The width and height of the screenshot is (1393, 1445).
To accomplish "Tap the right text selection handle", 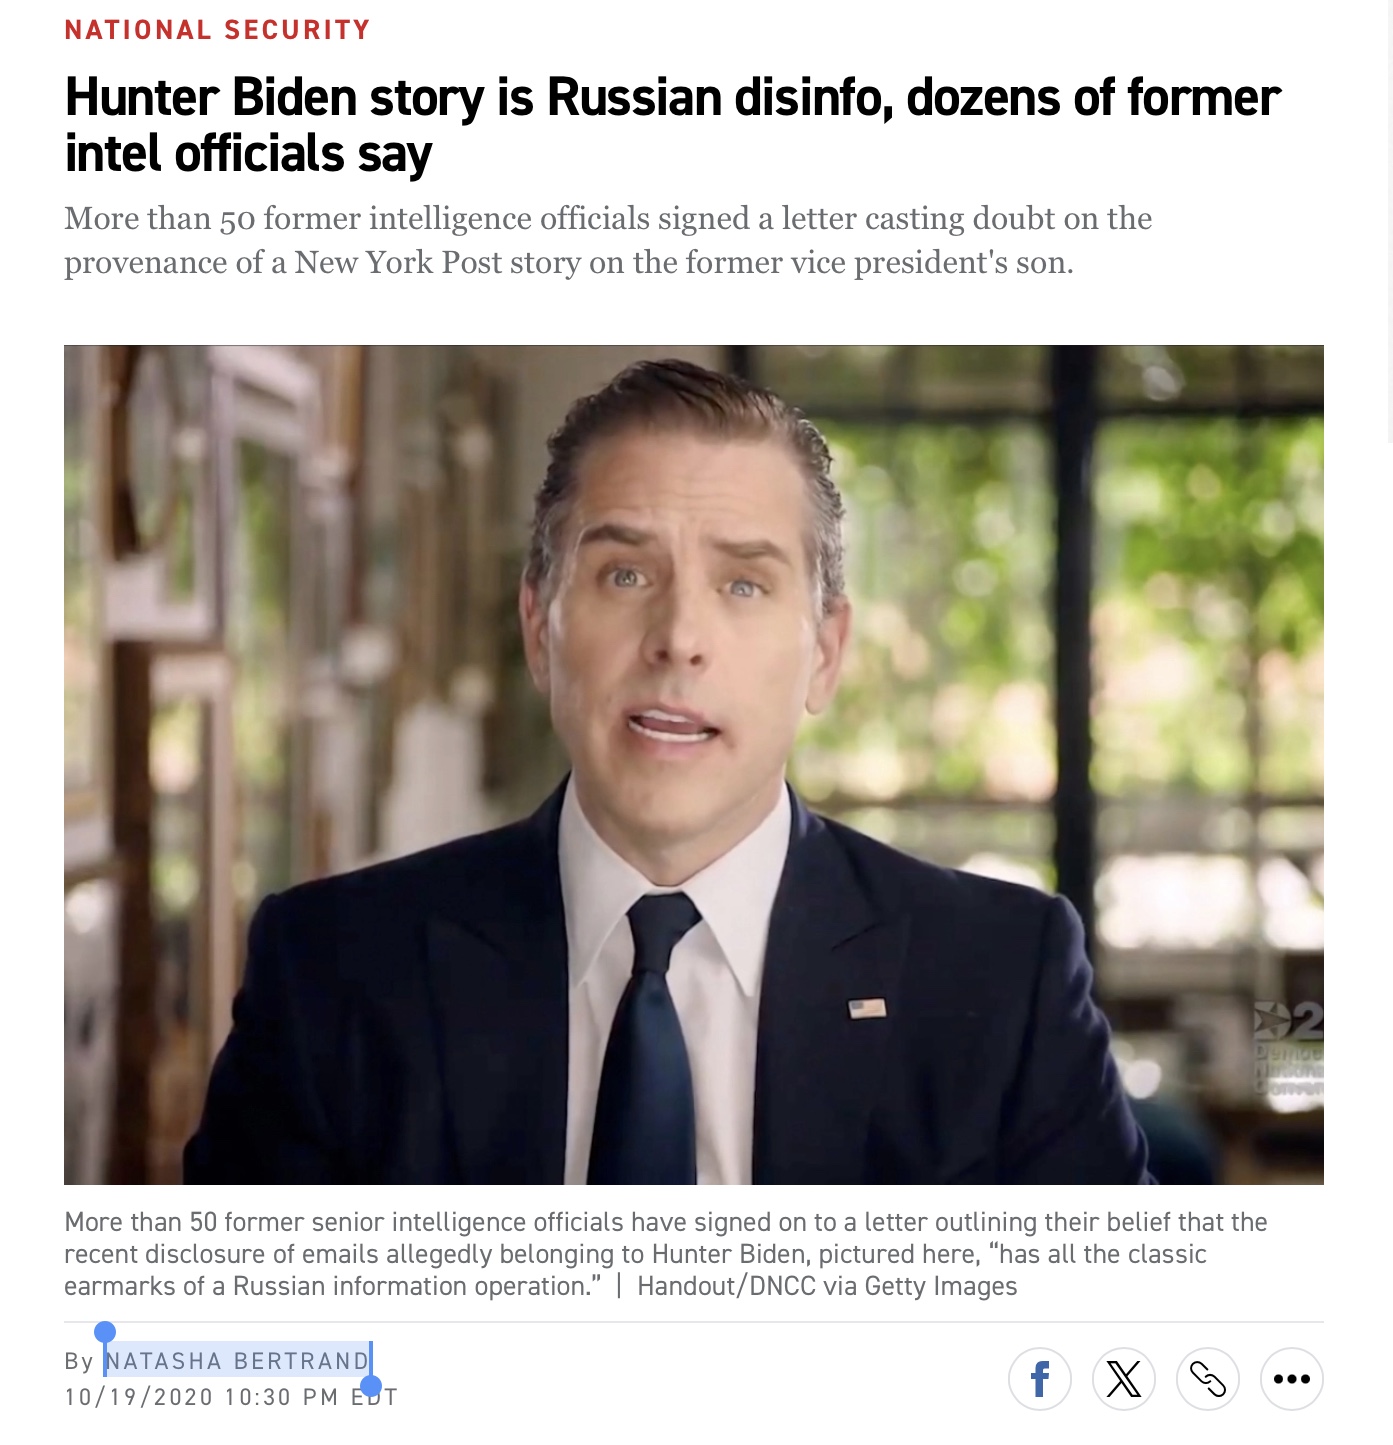I will (x=371, y=1386).
